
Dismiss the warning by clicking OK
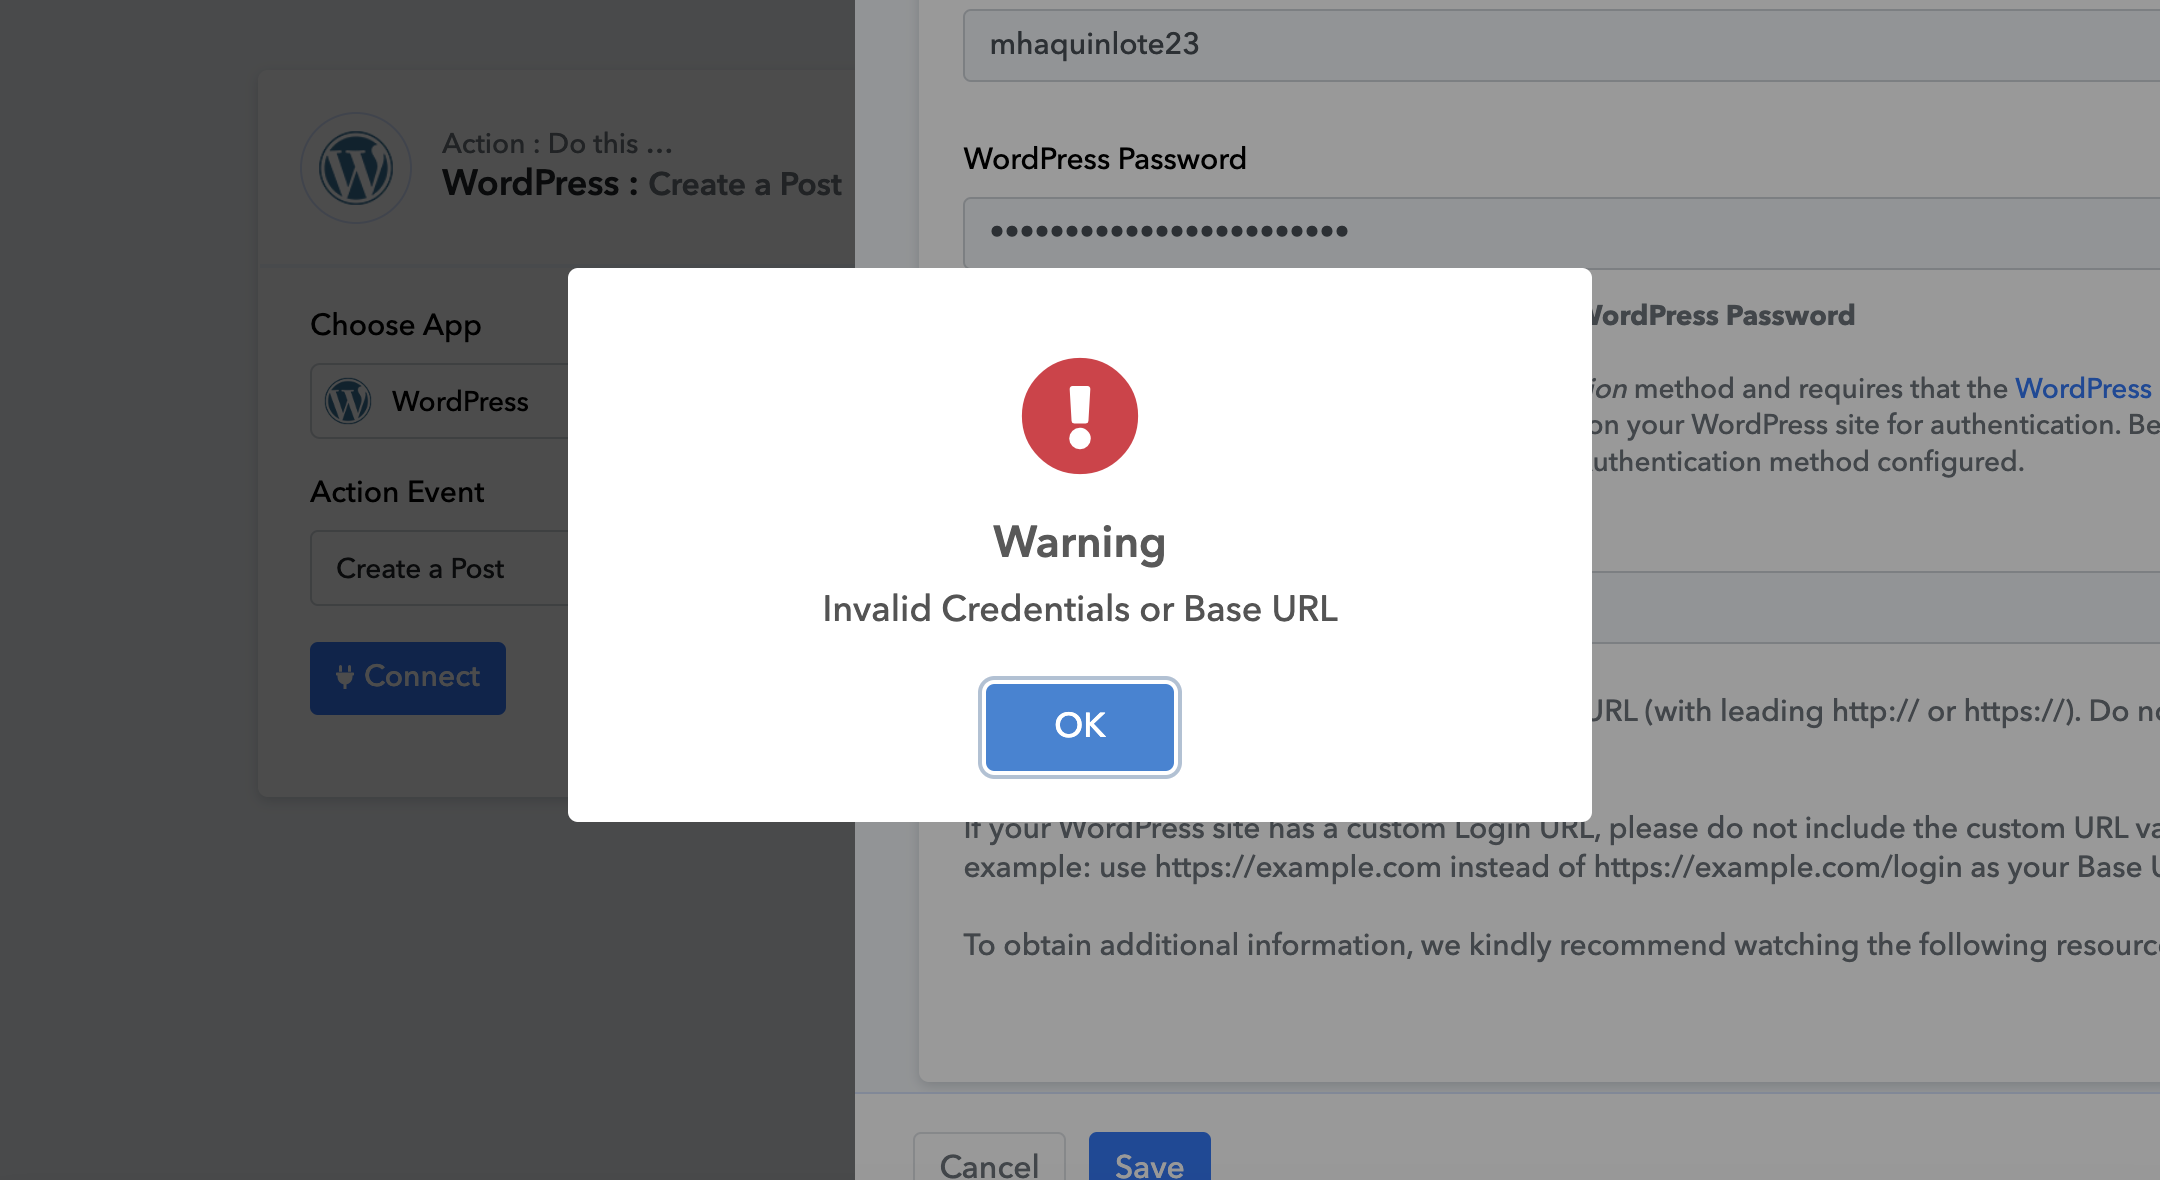click(x=1080, y=727)
